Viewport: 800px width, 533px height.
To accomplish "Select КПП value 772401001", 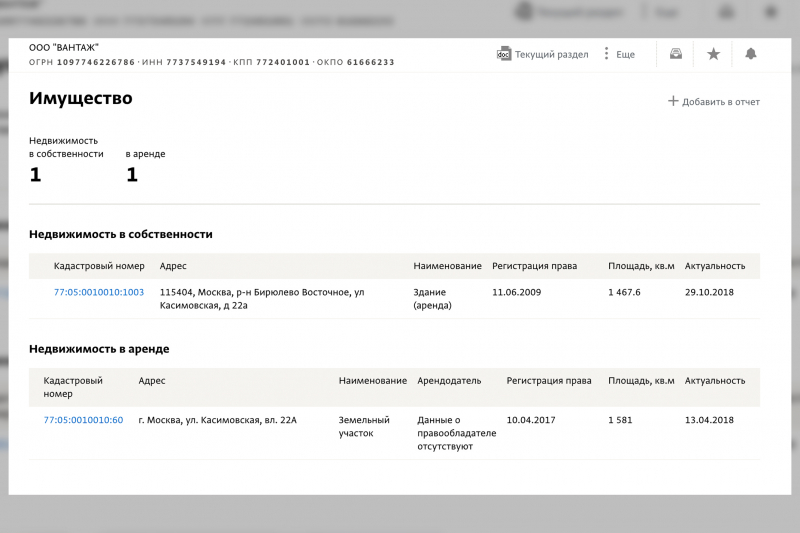I will pos(283,62).
